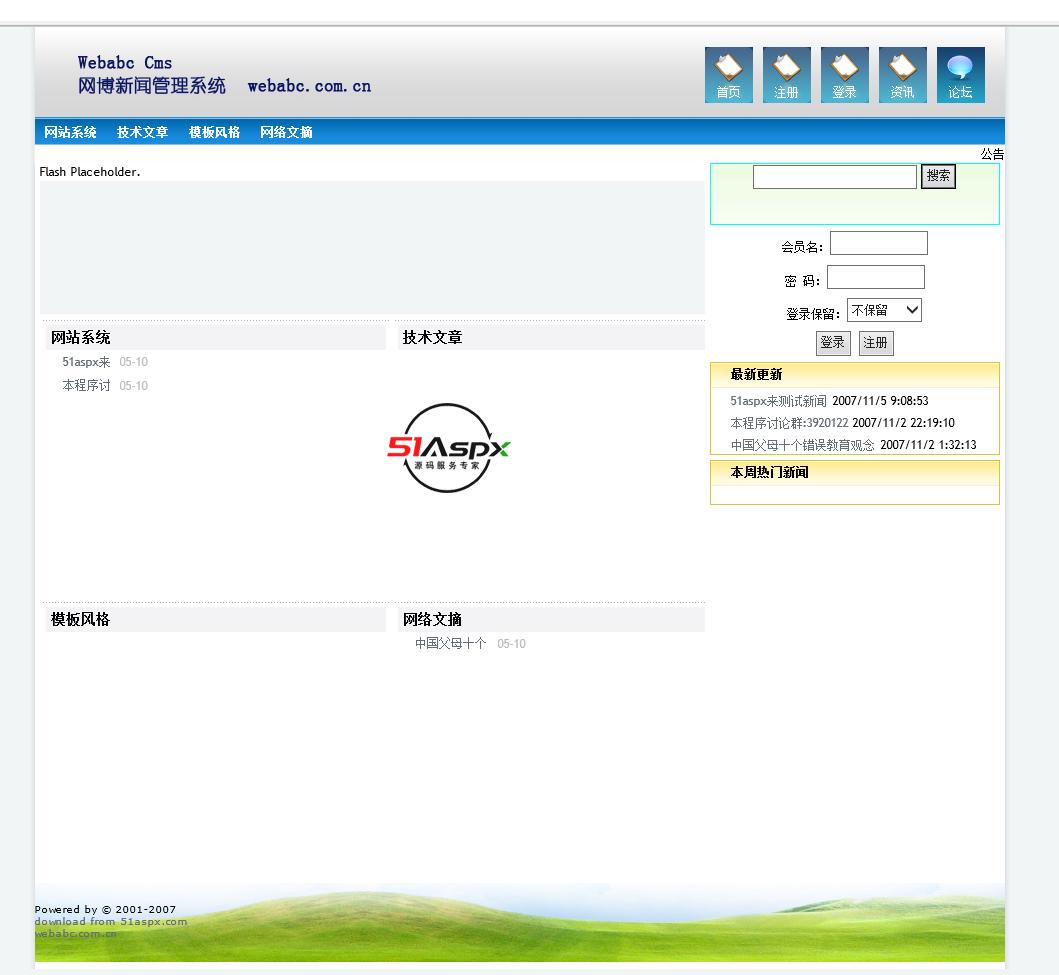Click the 注册 register icon in header

(x=787, y=75)
